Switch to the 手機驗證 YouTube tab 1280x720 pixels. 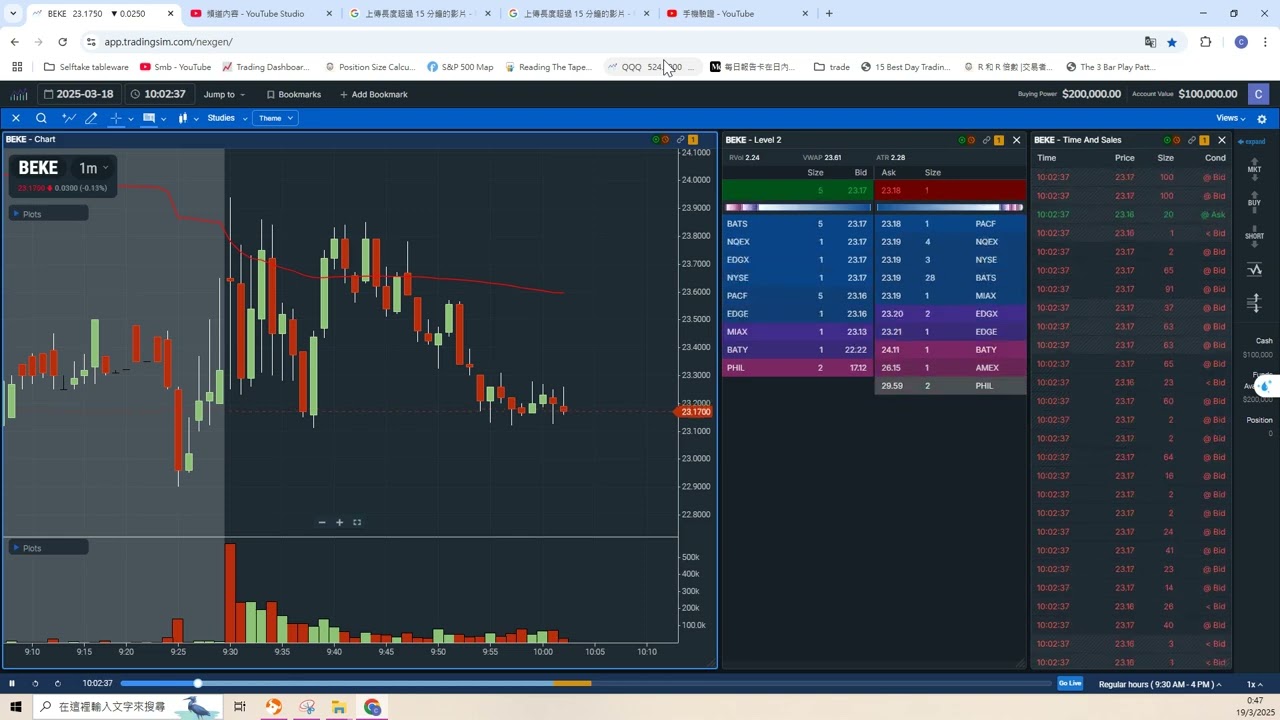click(x=738, y=14)
